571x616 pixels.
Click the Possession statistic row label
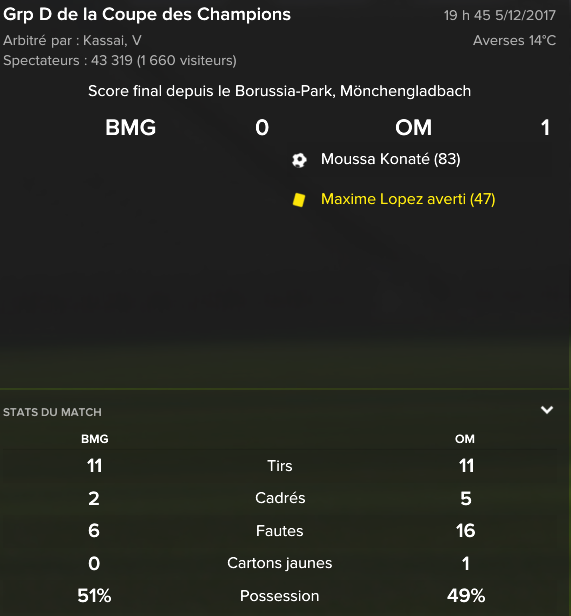tap(280, 596)
